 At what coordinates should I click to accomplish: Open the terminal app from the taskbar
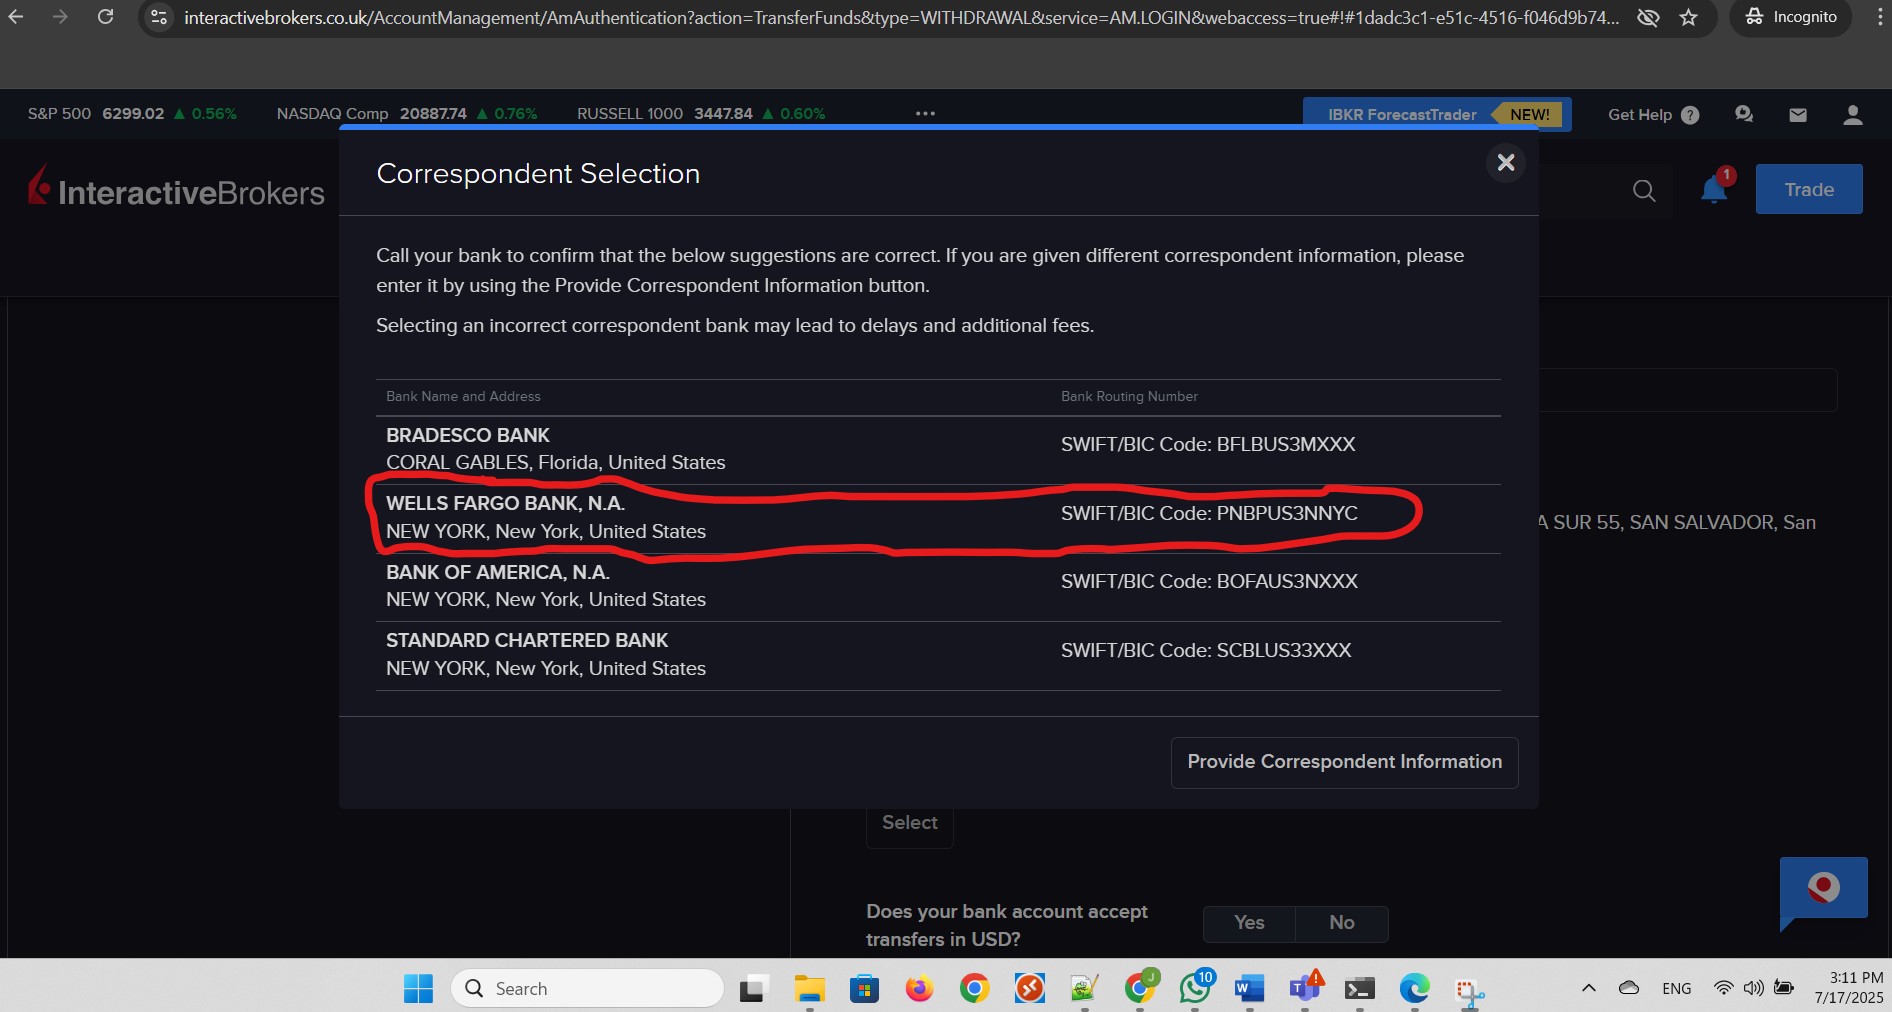click(x=1359, y=988)
